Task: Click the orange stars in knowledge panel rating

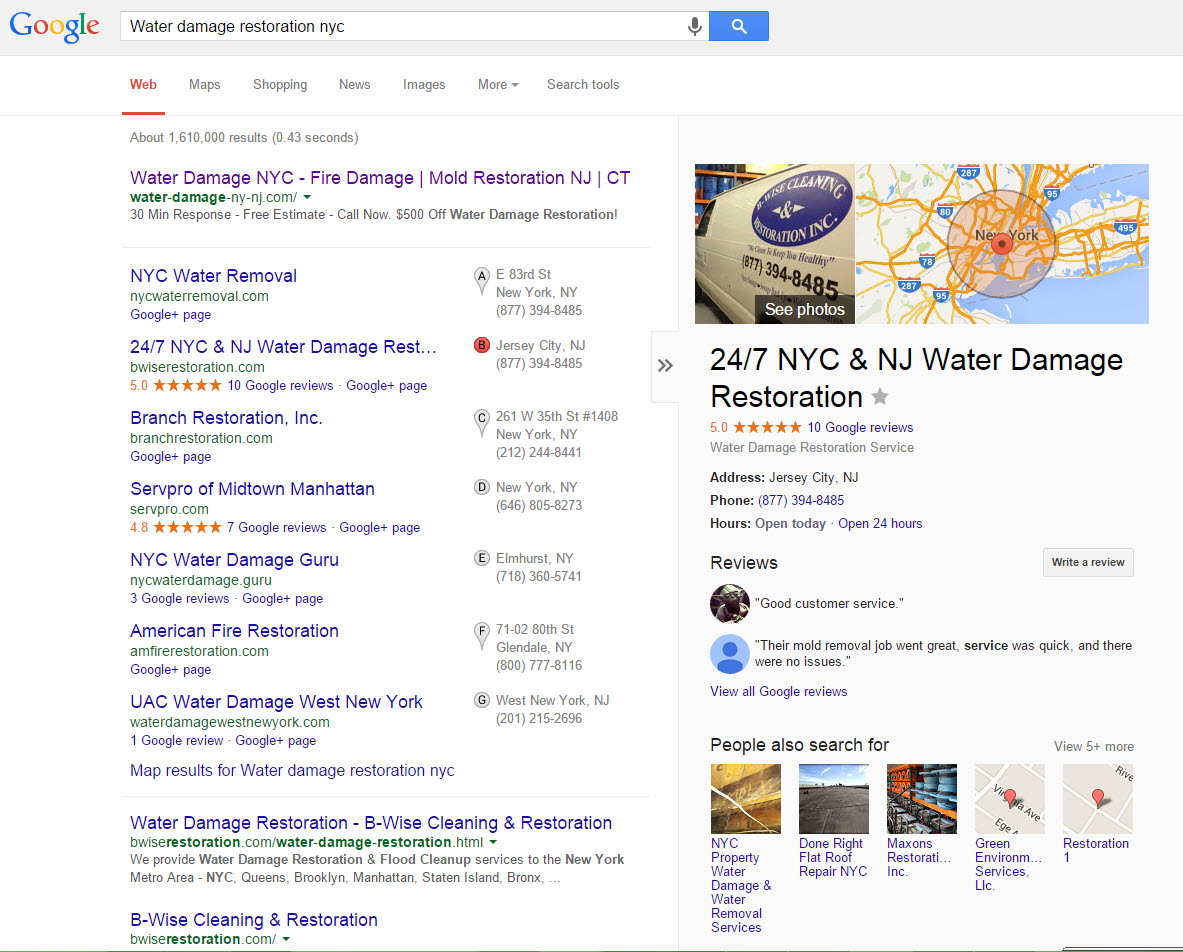Action: tap(767, 427)
